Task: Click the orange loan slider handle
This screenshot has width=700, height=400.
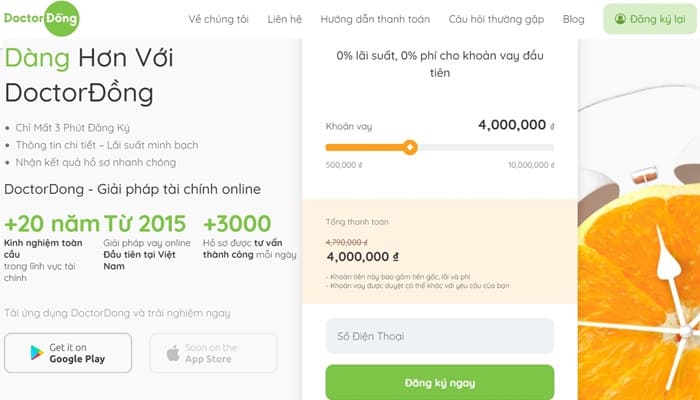Action: (x=409, y=147)
